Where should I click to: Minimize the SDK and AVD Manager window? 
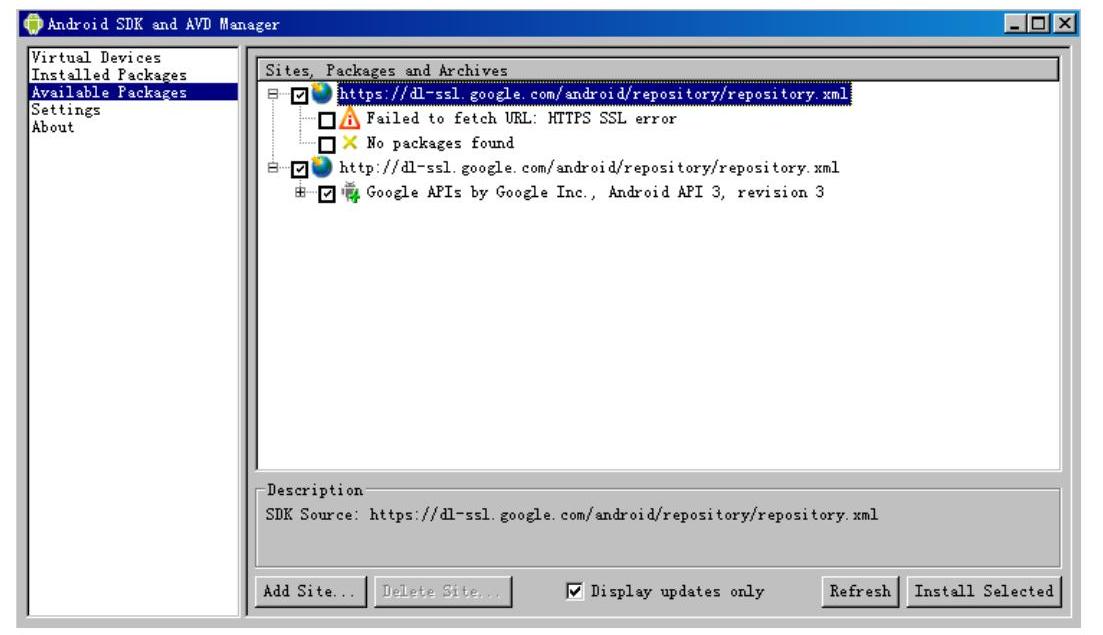1014,24
